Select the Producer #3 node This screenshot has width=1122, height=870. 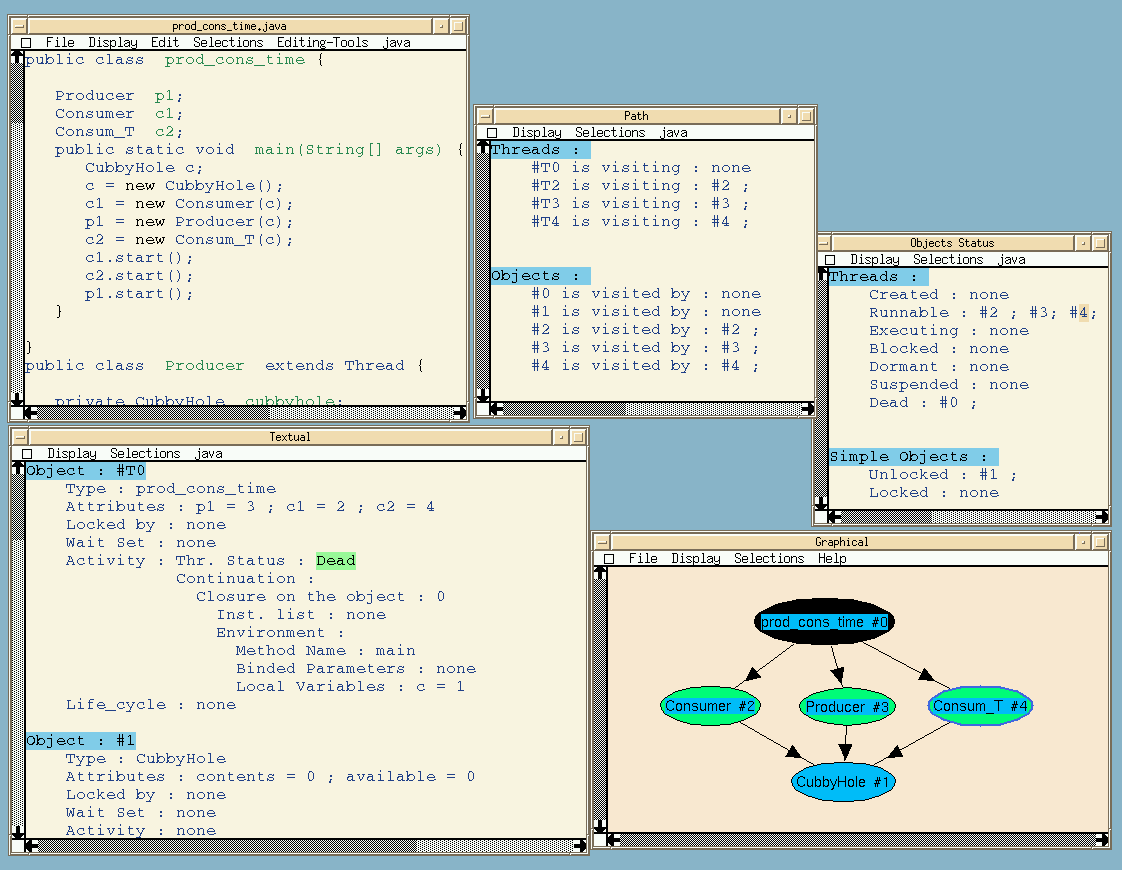tap(847, 707)
